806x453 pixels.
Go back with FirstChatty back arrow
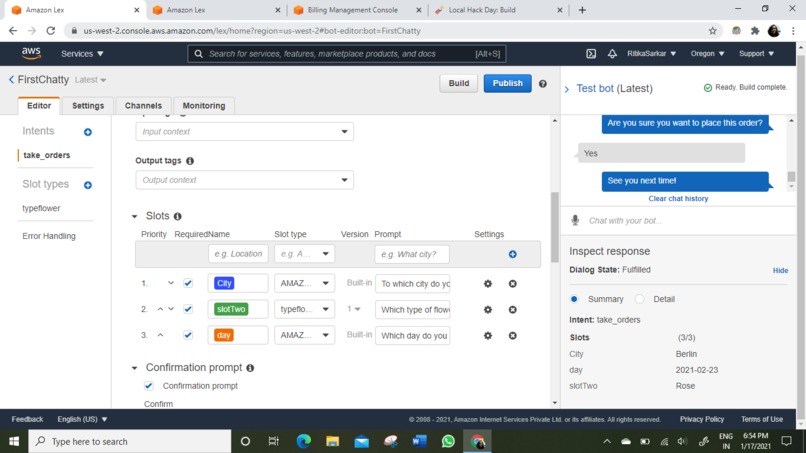(x=11, y=80)
